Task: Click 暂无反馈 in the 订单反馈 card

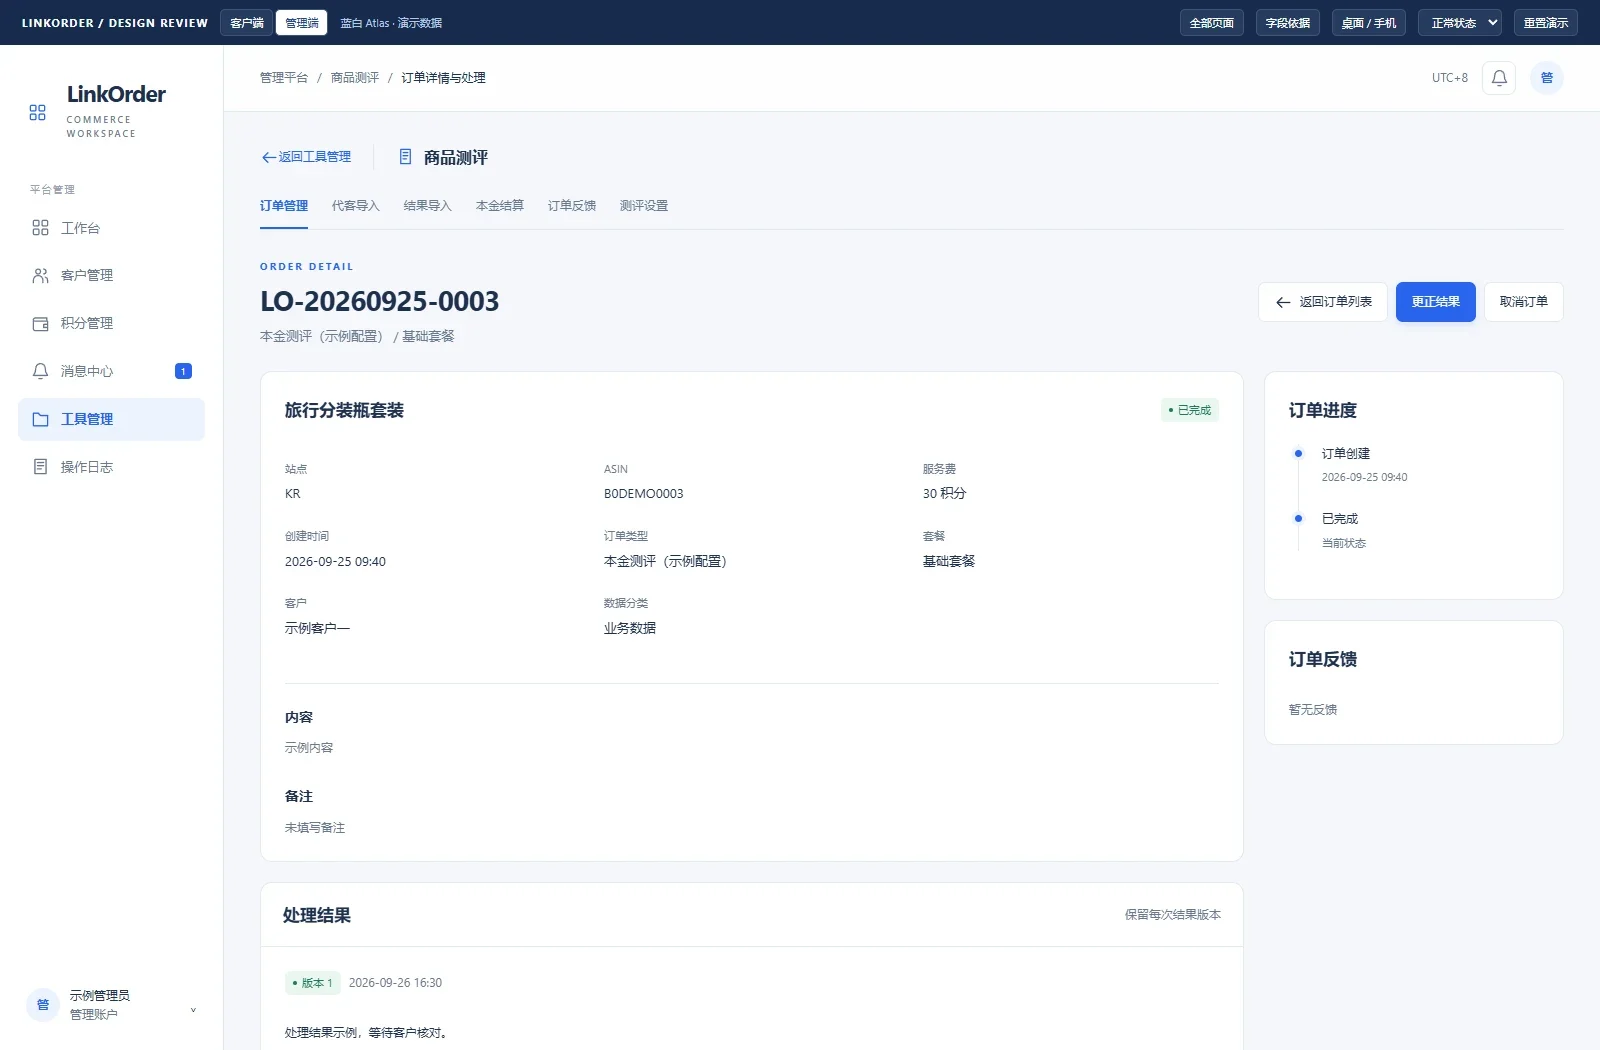Action: pyautogui.click(x=1313, y=710)
